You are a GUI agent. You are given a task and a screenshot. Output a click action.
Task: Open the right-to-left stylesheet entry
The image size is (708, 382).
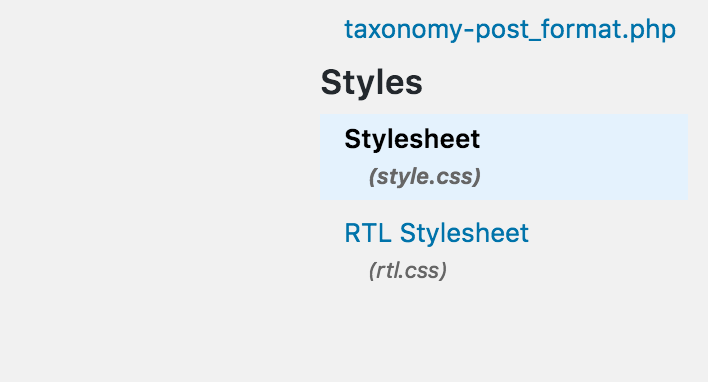point(436,233)
